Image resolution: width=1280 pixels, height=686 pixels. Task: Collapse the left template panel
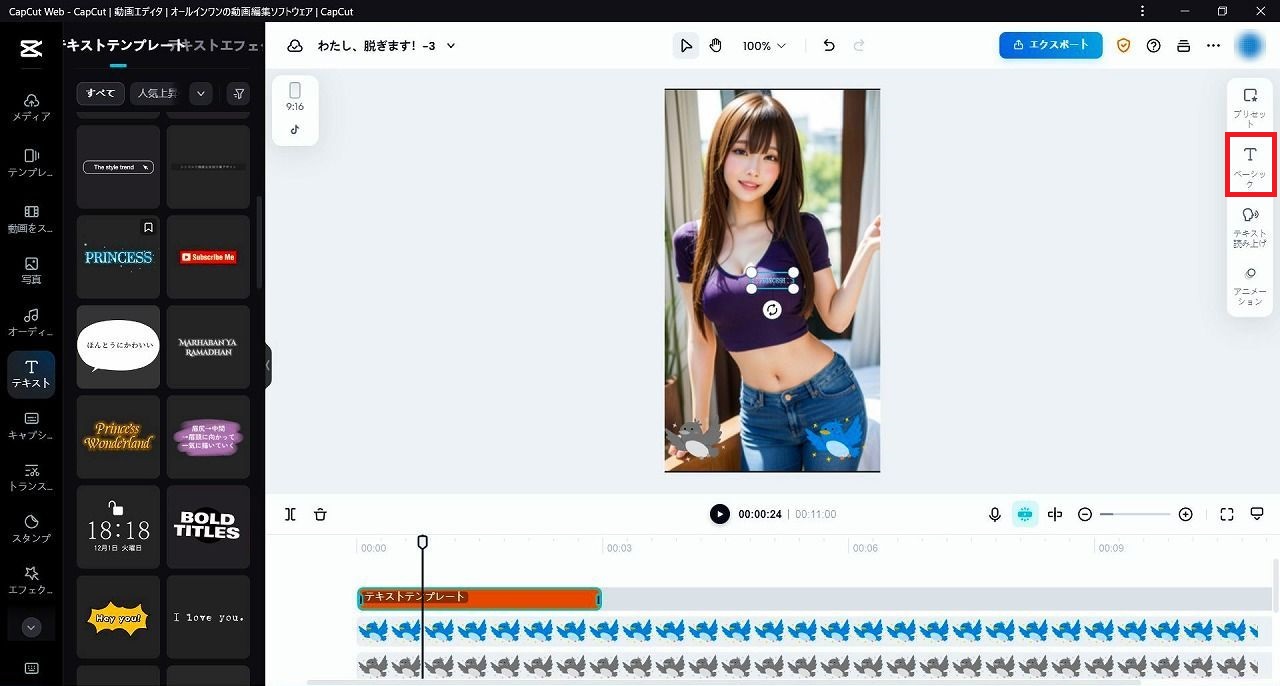[268, 365]
